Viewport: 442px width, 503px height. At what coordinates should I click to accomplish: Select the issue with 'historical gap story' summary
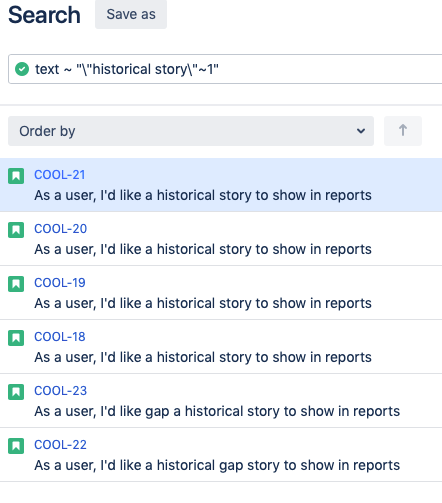(x=221, y=455)
